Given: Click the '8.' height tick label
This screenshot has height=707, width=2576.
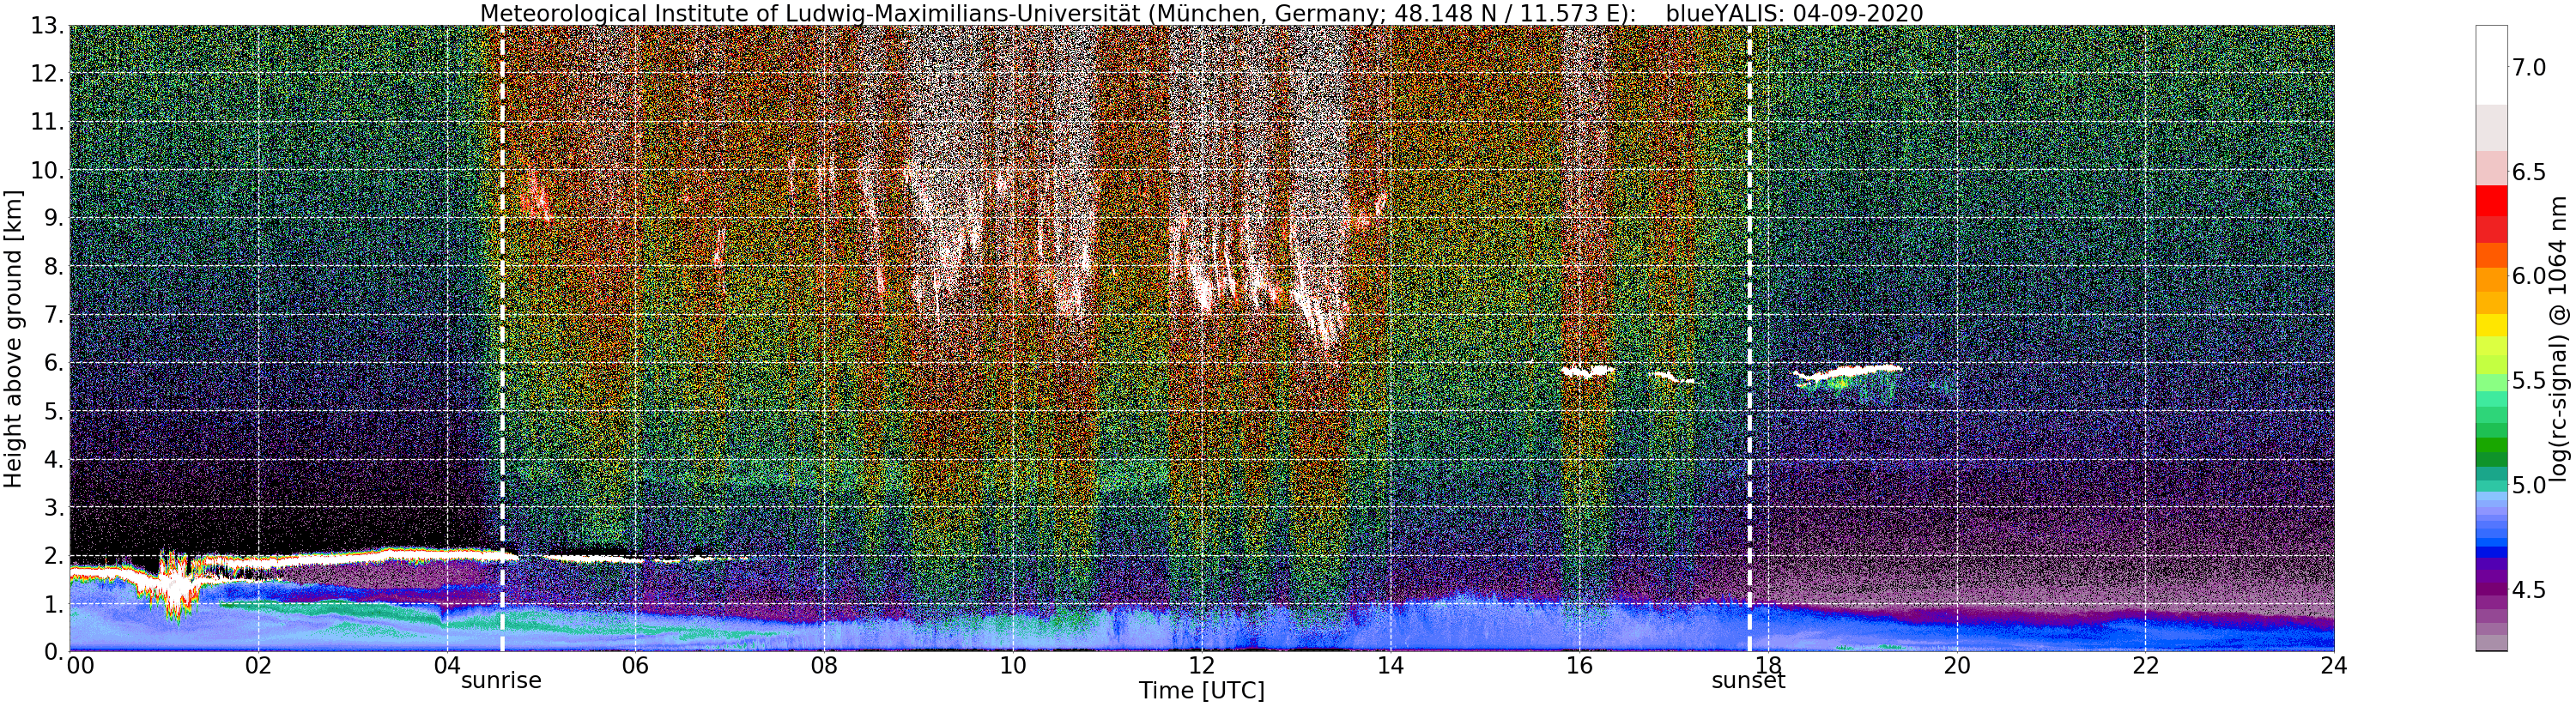Looking at the screenshot, I should (x=53, y=266).
